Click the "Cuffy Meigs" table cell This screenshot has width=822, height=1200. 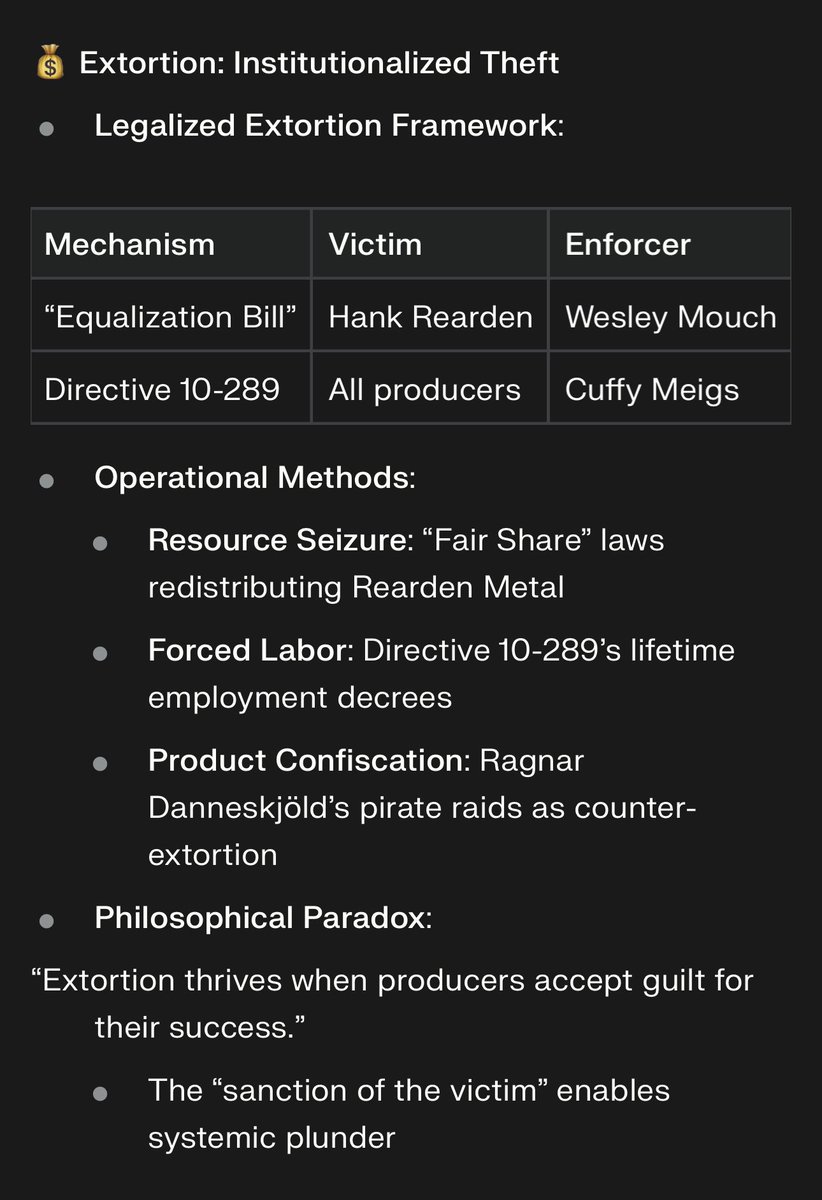pyautogui.click(x=652, y=389)
